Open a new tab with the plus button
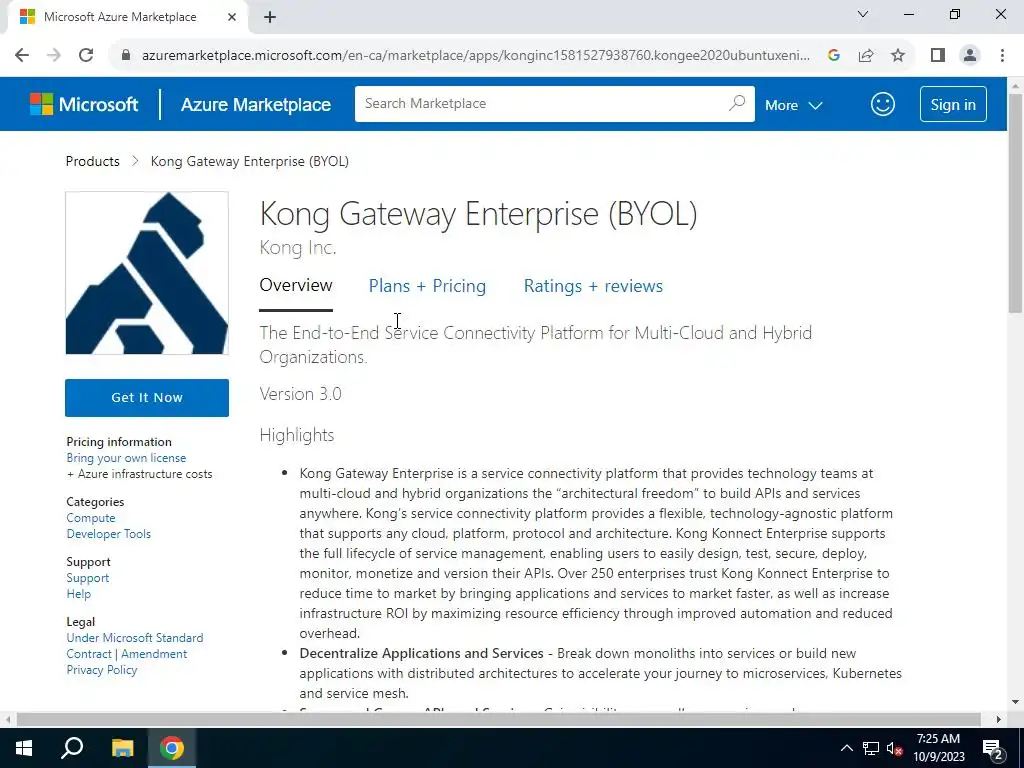 click(270, 17)
